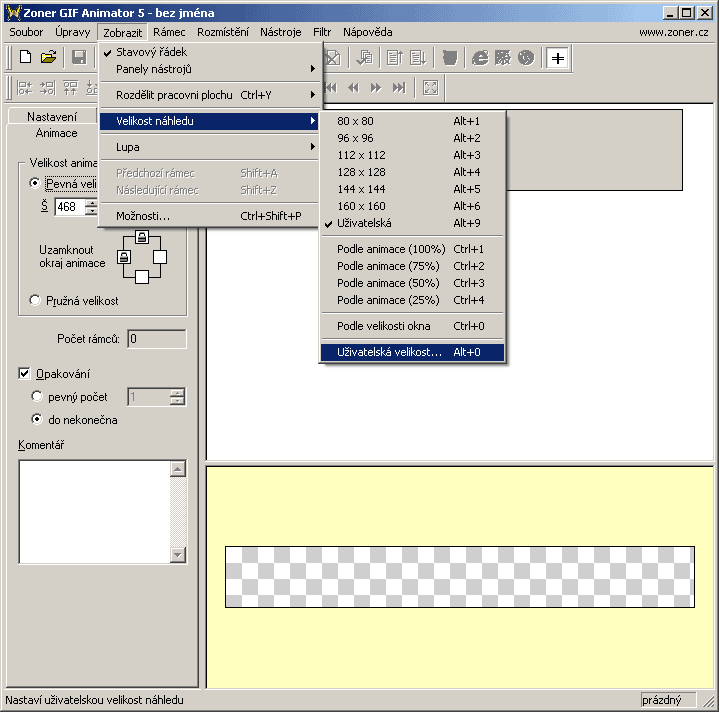Follow the www.zoner.cz link
Screen dimensions: 719x712
coord(674,32)
